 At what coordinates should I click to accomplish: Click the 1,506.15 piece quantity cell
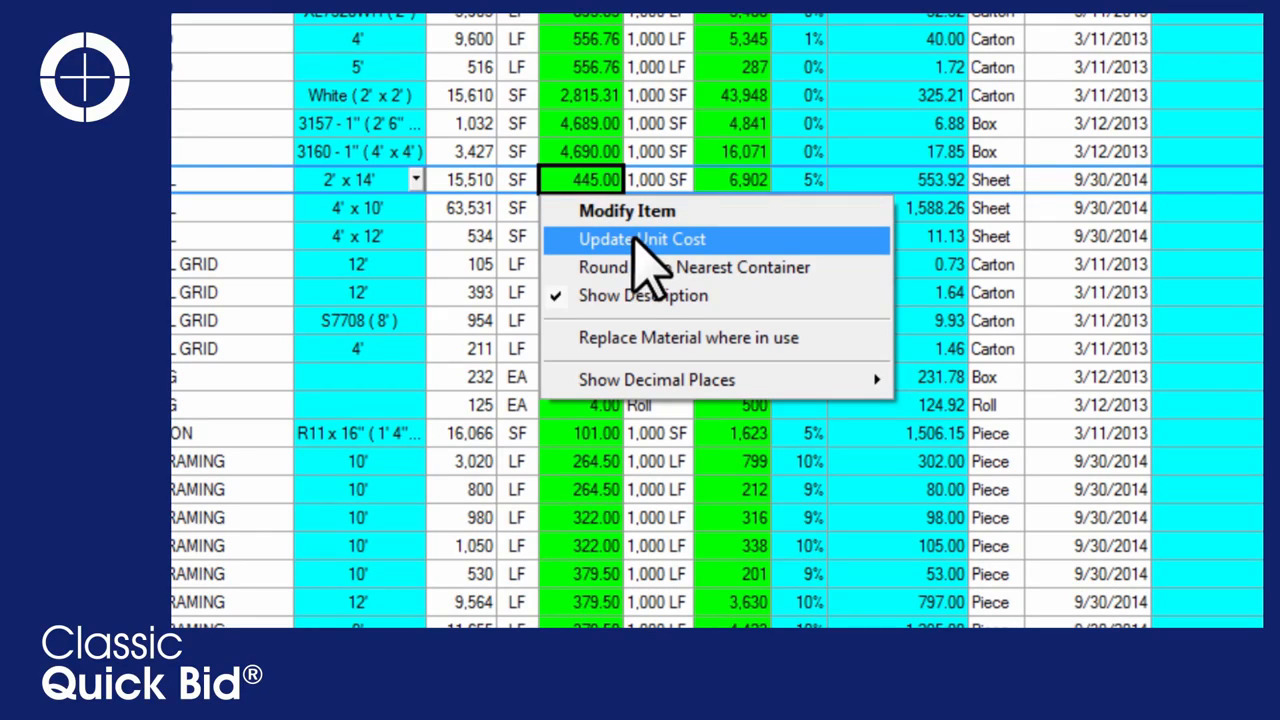click(898, 433)
